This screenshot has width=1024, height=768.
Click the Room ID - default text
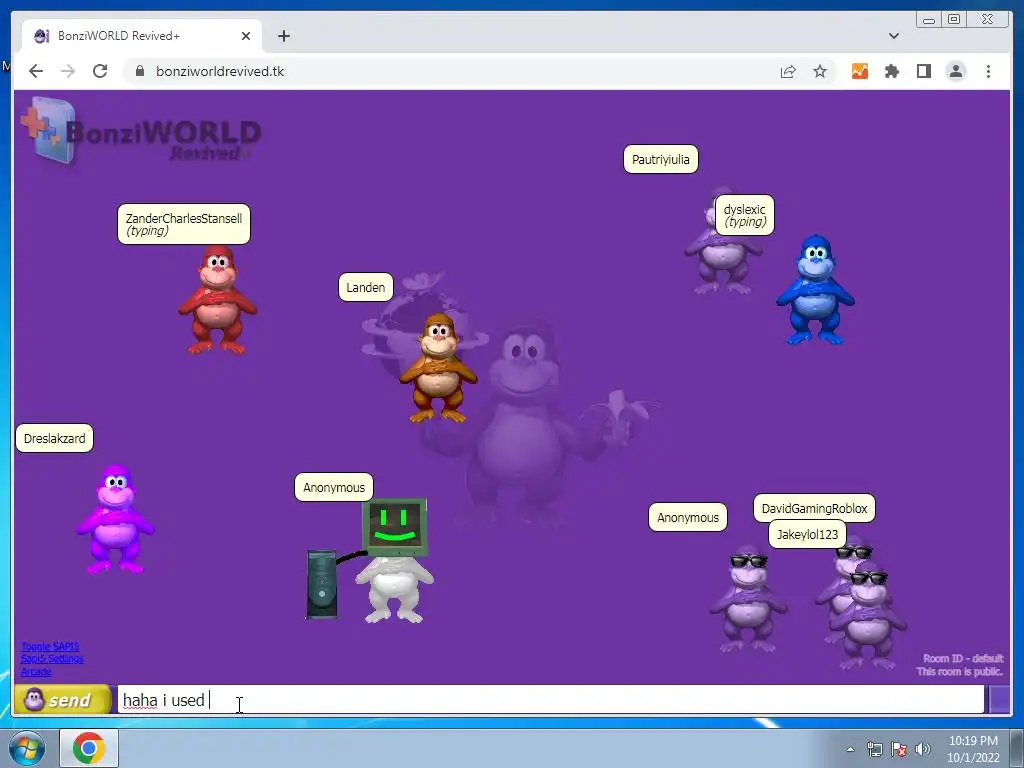[963, 658]
